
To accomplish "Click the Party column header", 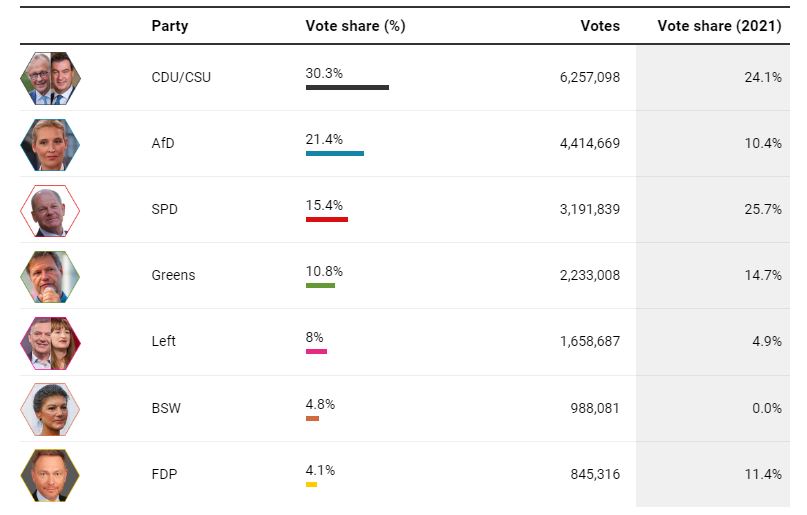I will pos(169,26).
